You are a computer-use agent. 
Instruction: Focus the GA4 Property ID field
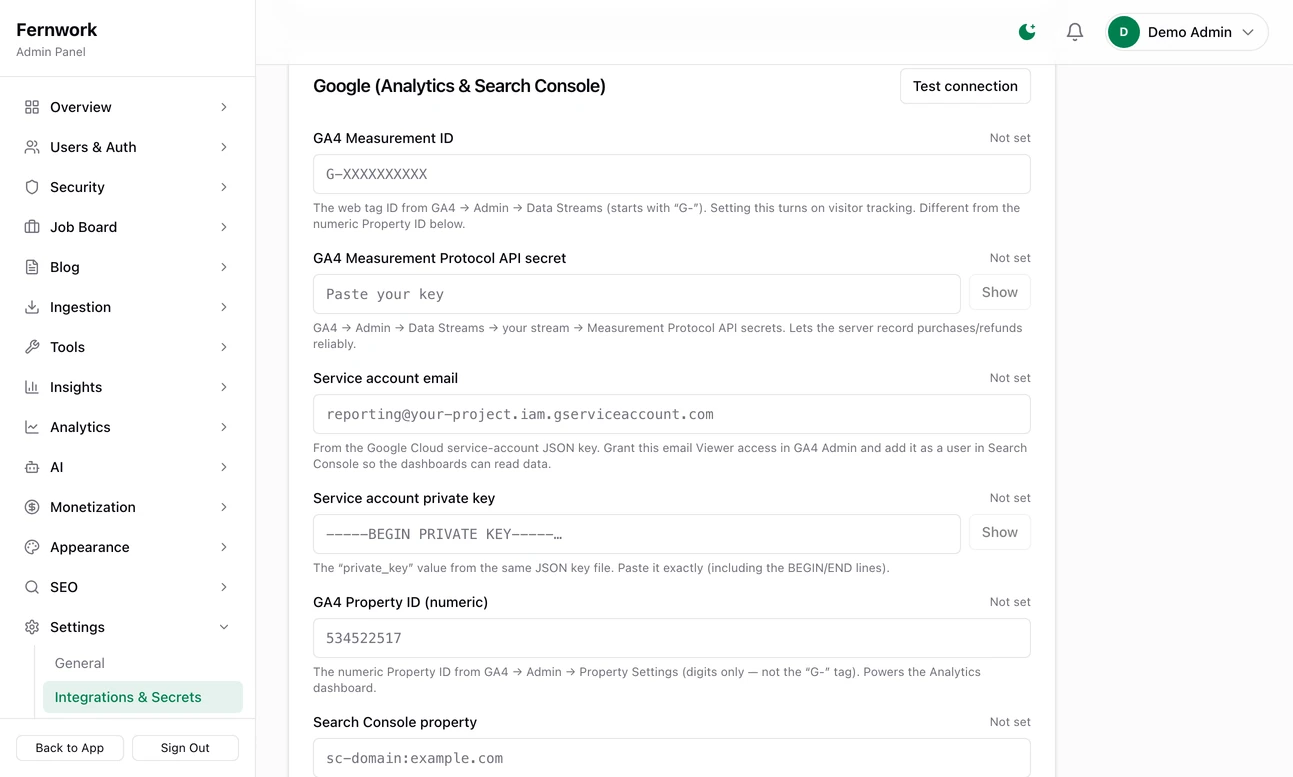click(x=672, y=638)
